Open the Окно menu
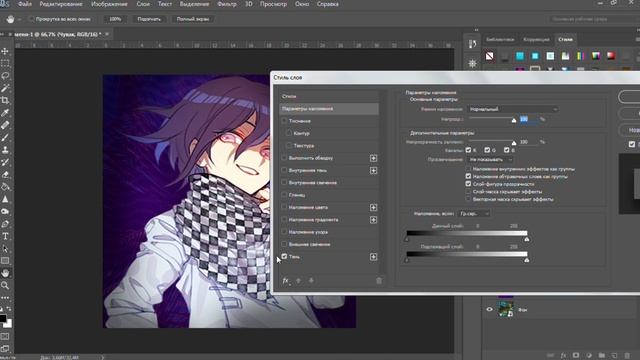Viewport: 640px width, 360px height. point(302,4)
